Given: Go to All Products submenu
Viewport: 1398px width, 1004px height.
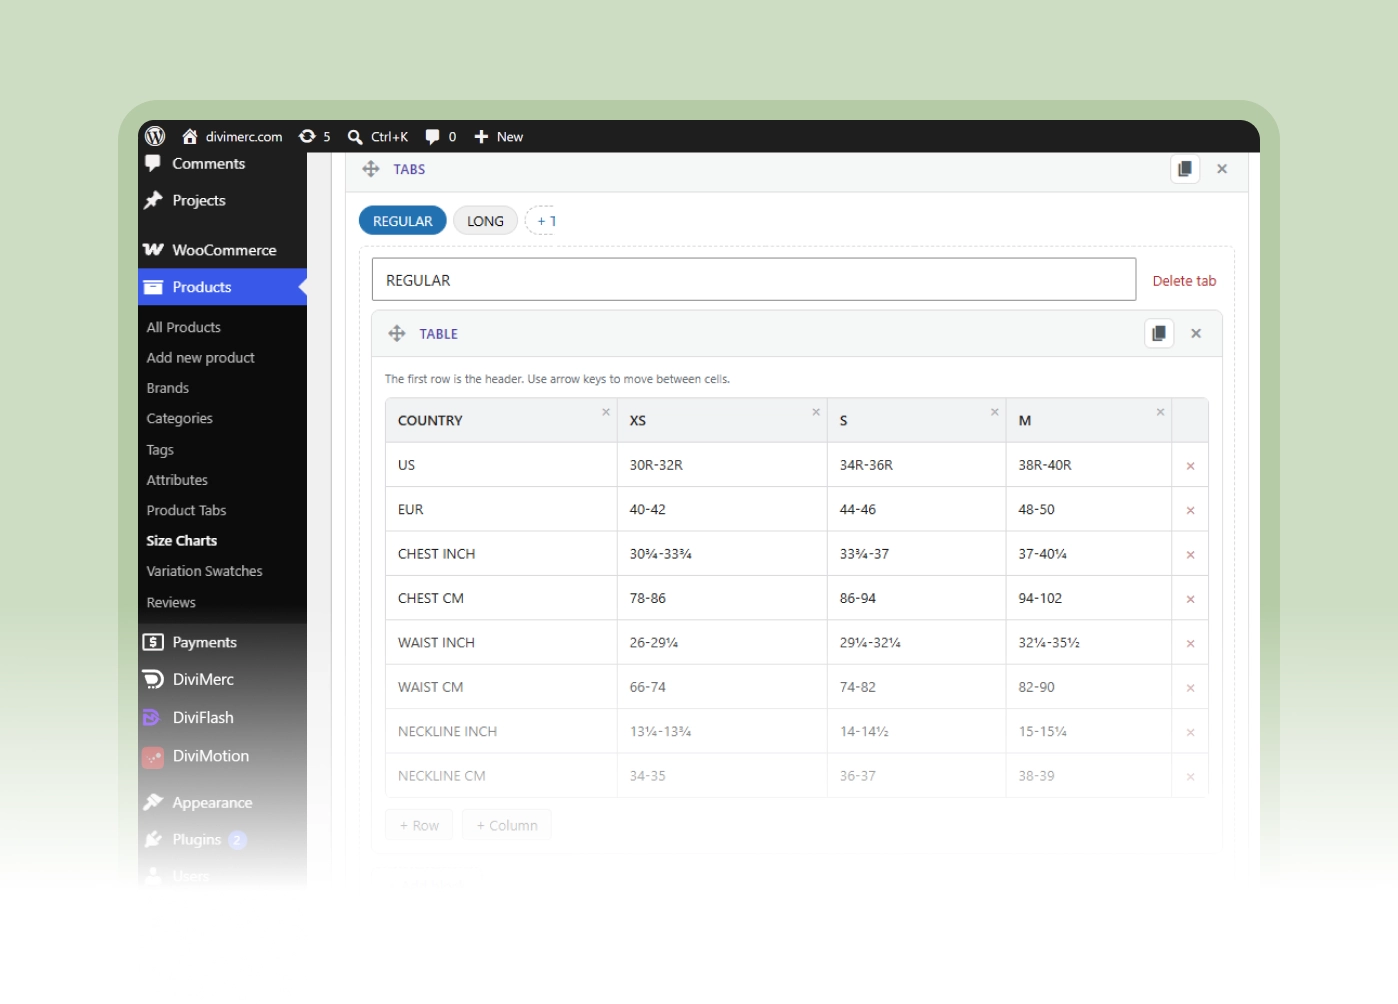Looking at the screenshot, I should click(184, 327).
